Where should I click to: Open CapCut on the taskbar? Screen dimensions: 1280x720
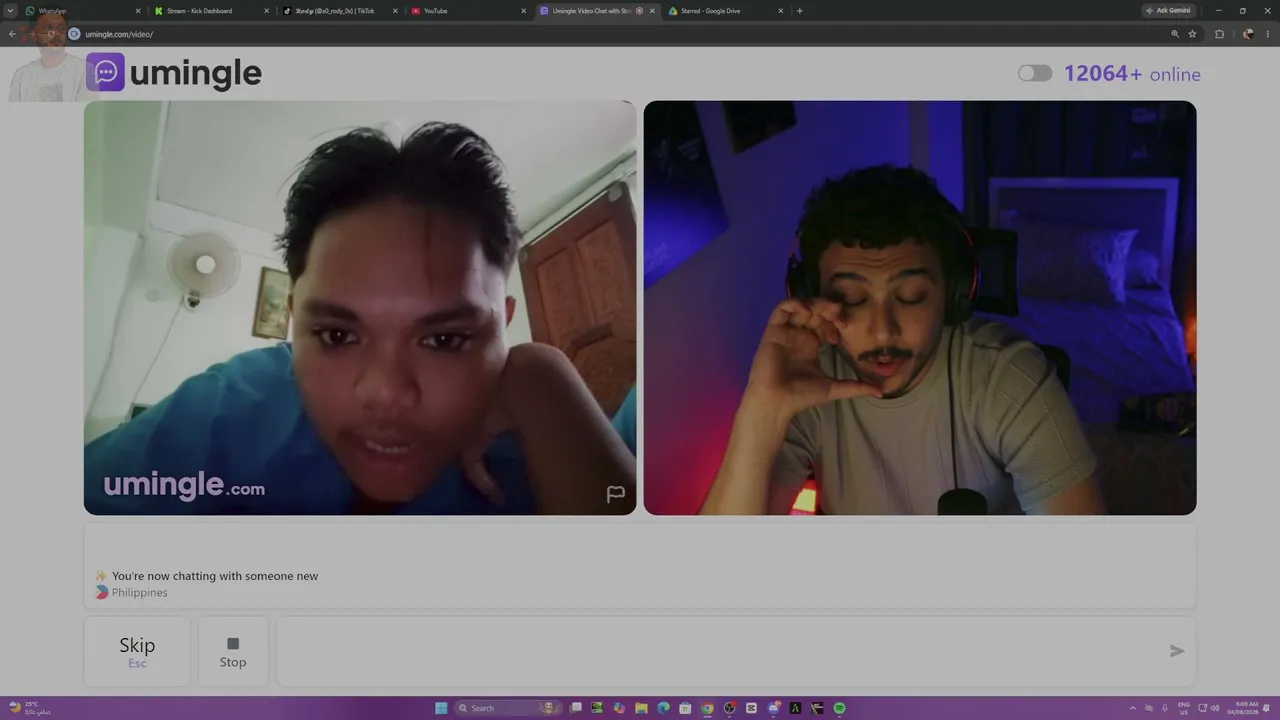751,708
